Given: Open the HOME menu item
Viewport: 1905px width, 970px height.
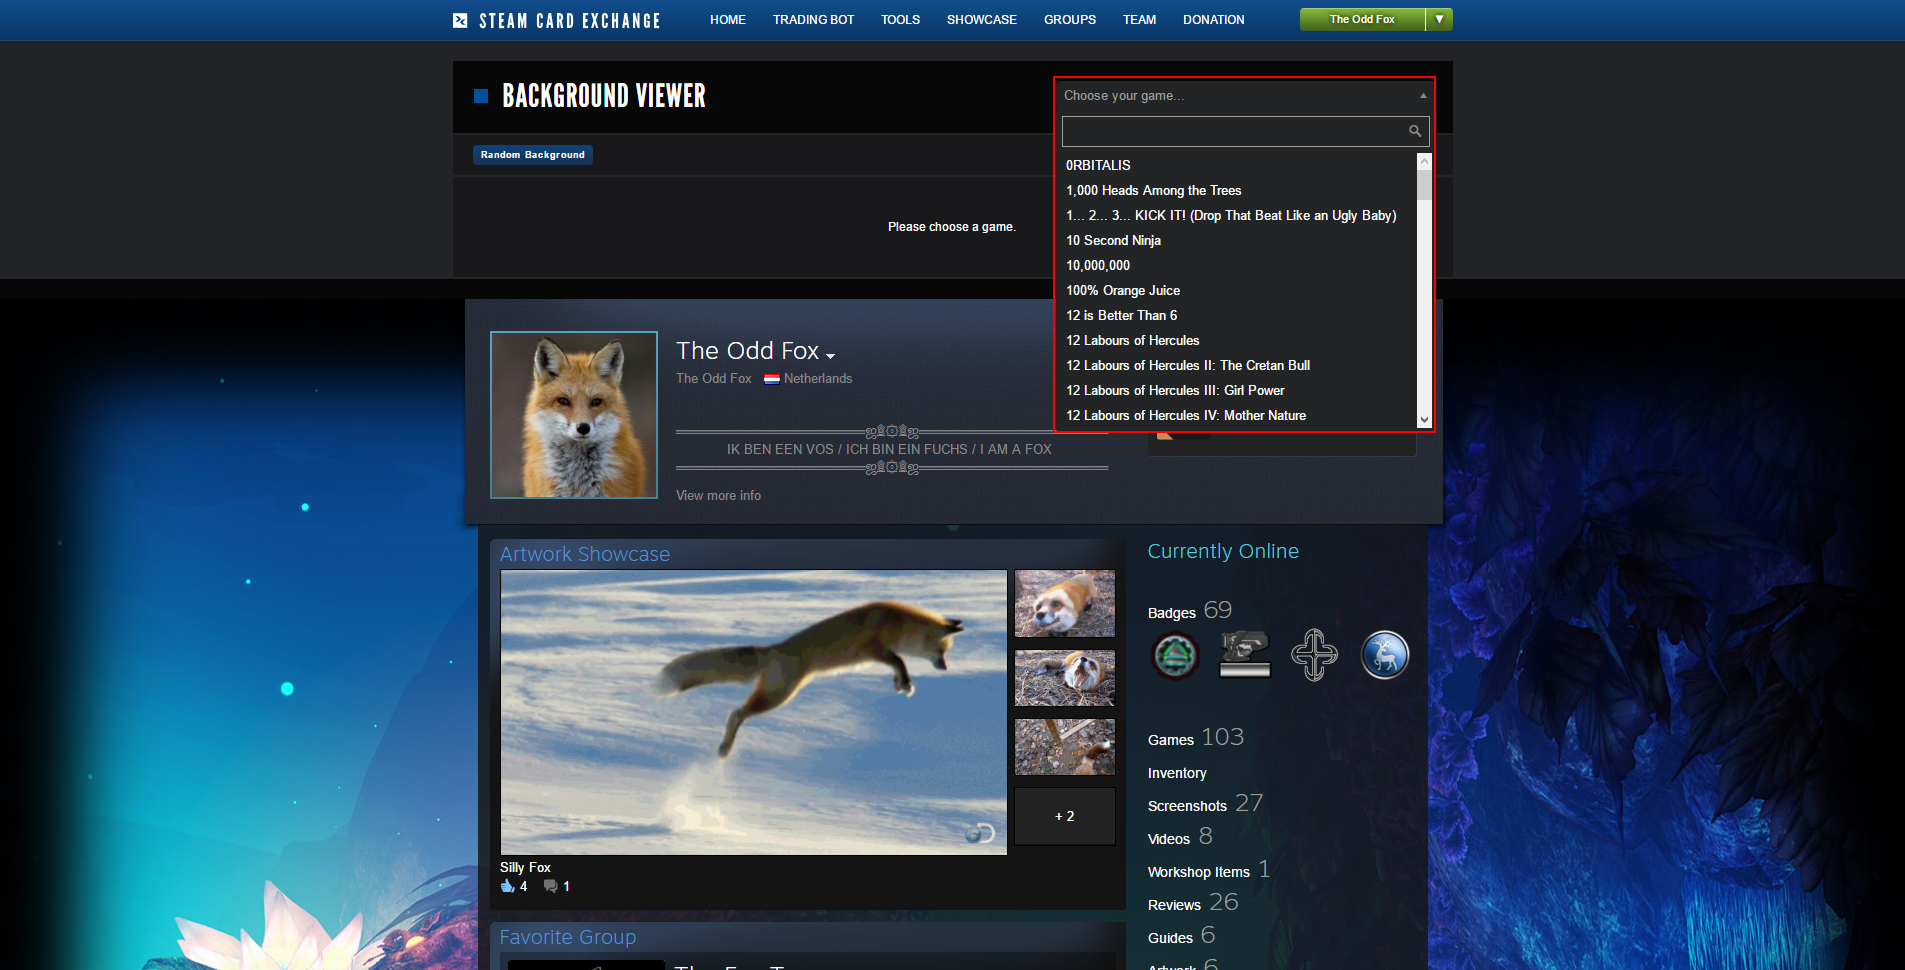Looking at the screenshot, I should tap(728, 20).
